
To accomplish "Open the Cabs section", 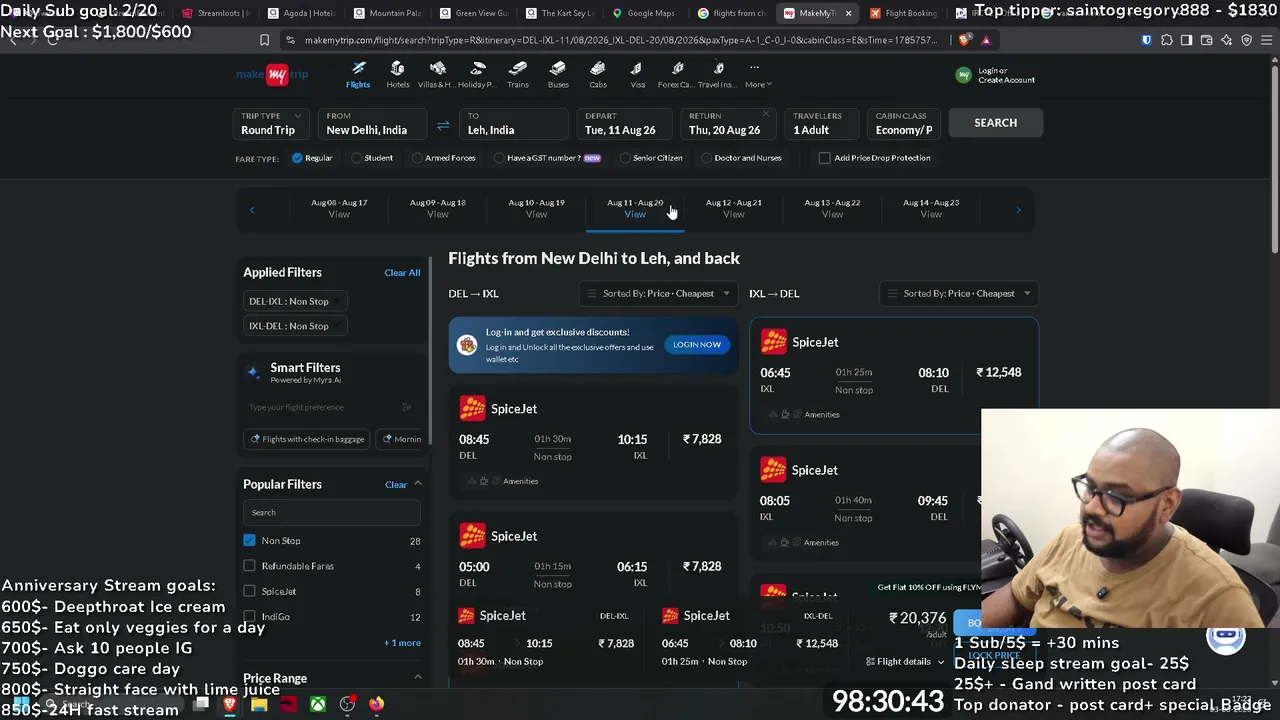I will (x=598, y=75).
